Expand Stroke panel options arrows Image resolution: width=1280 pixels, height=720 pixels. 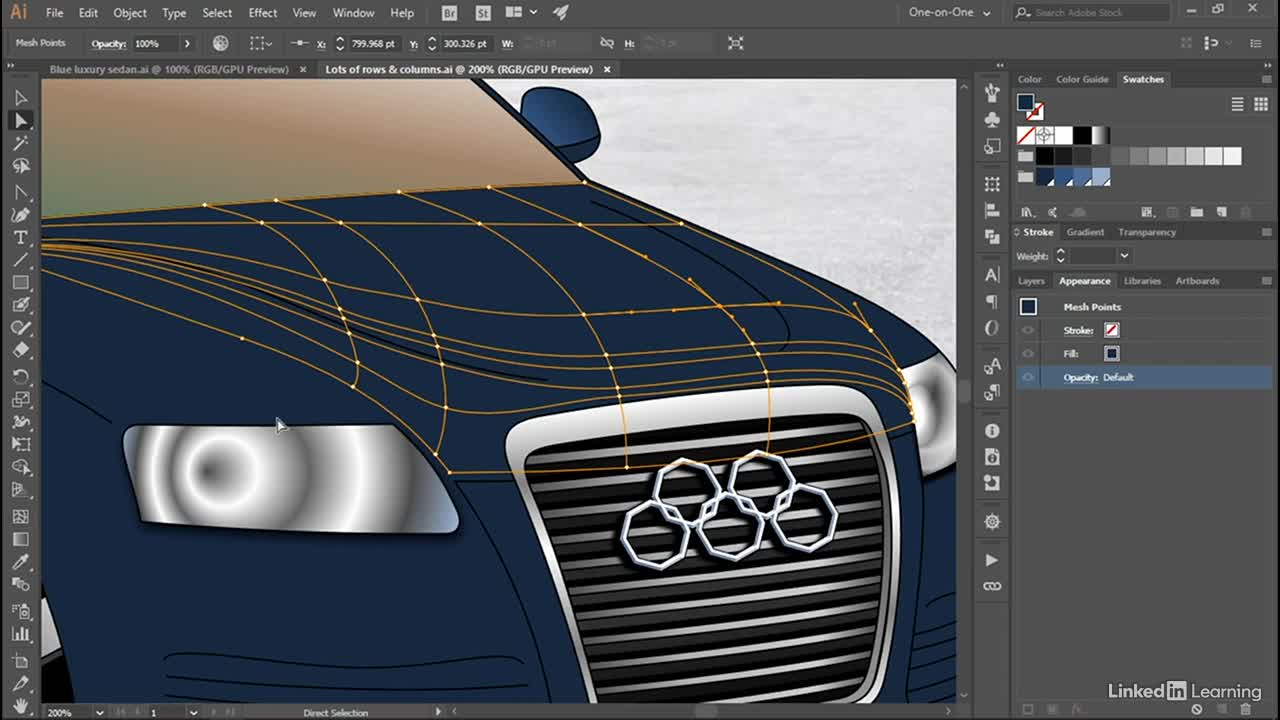point(1018,232)
